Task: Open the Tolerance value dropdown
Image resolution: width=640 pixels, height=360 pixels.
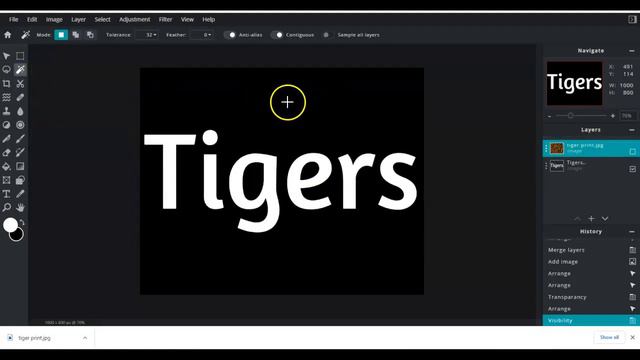Action: click(x=148, y=35)
